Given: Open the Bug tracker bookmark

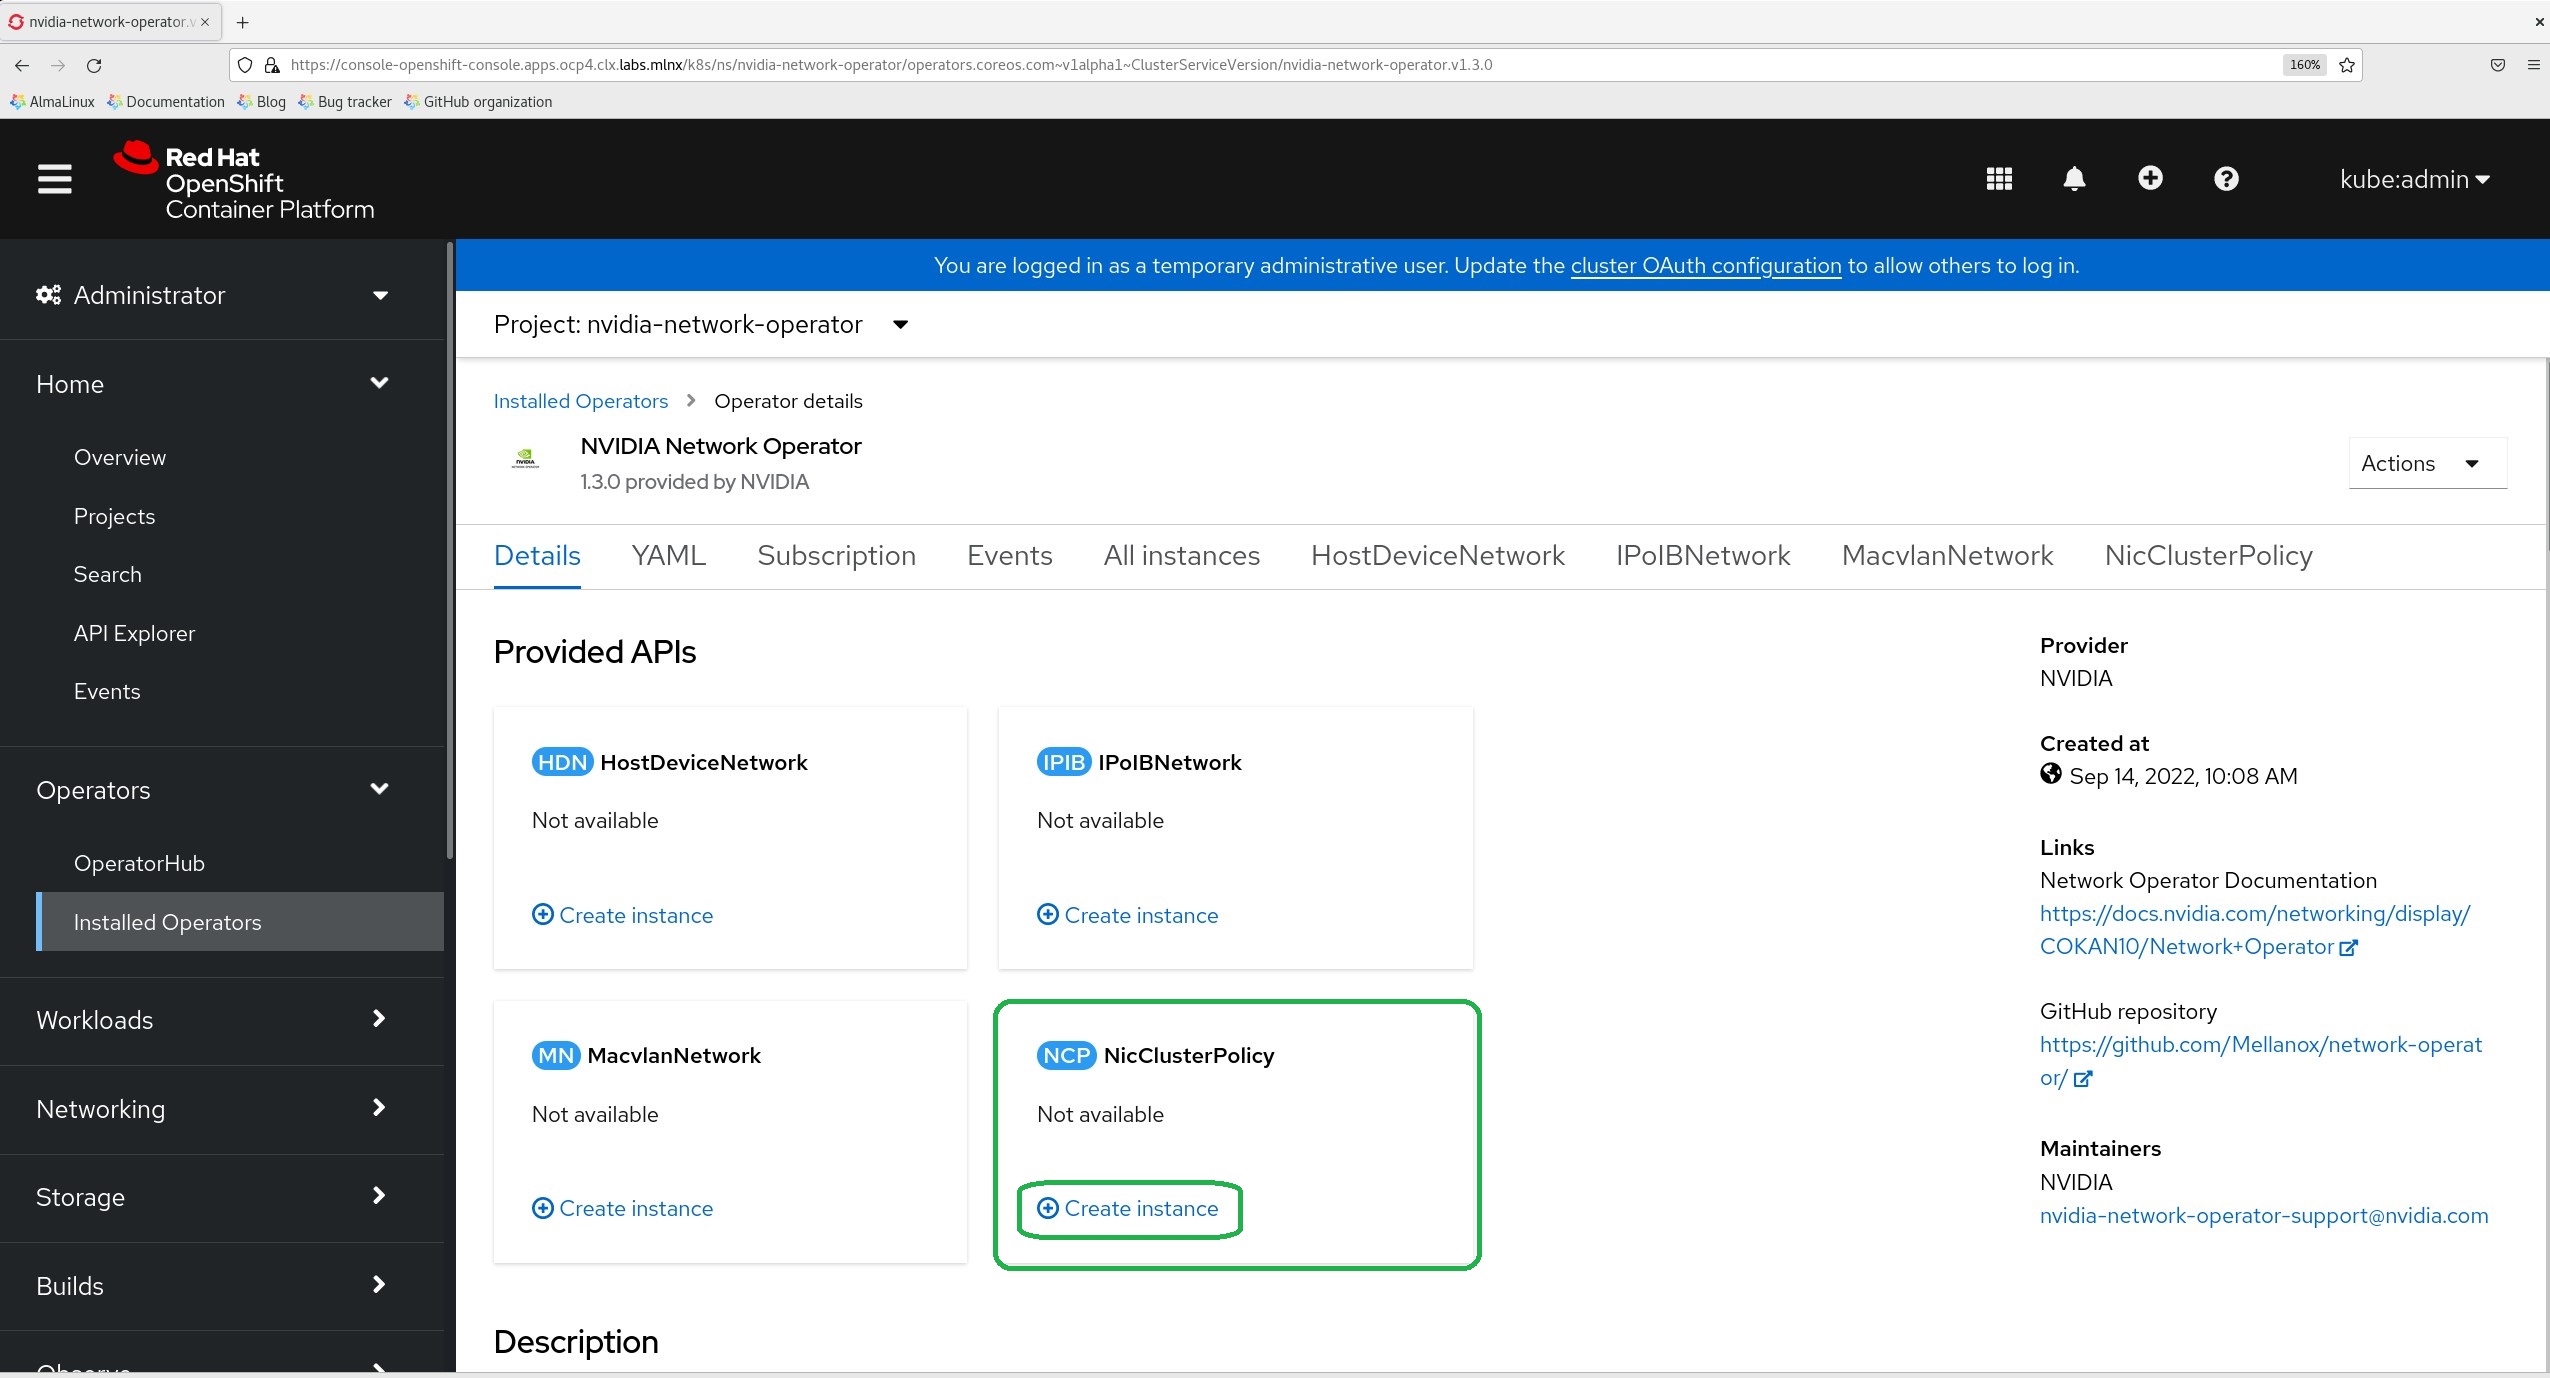Looking at the screenshot, I should [x=345, y=102].
